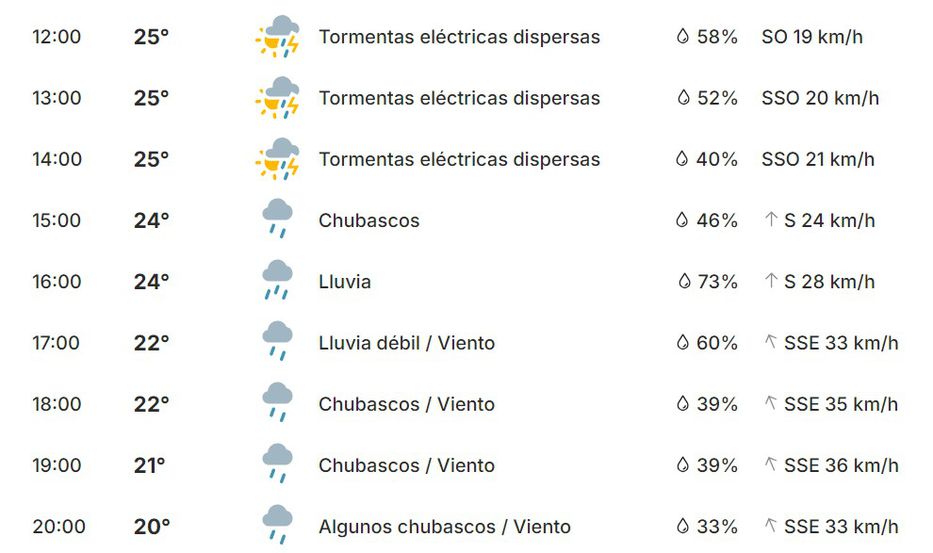Click the SO 19 km/h wind reading
Image resolution: width=933 pixels, height=553 pixels.
click(x=812, y=37)
